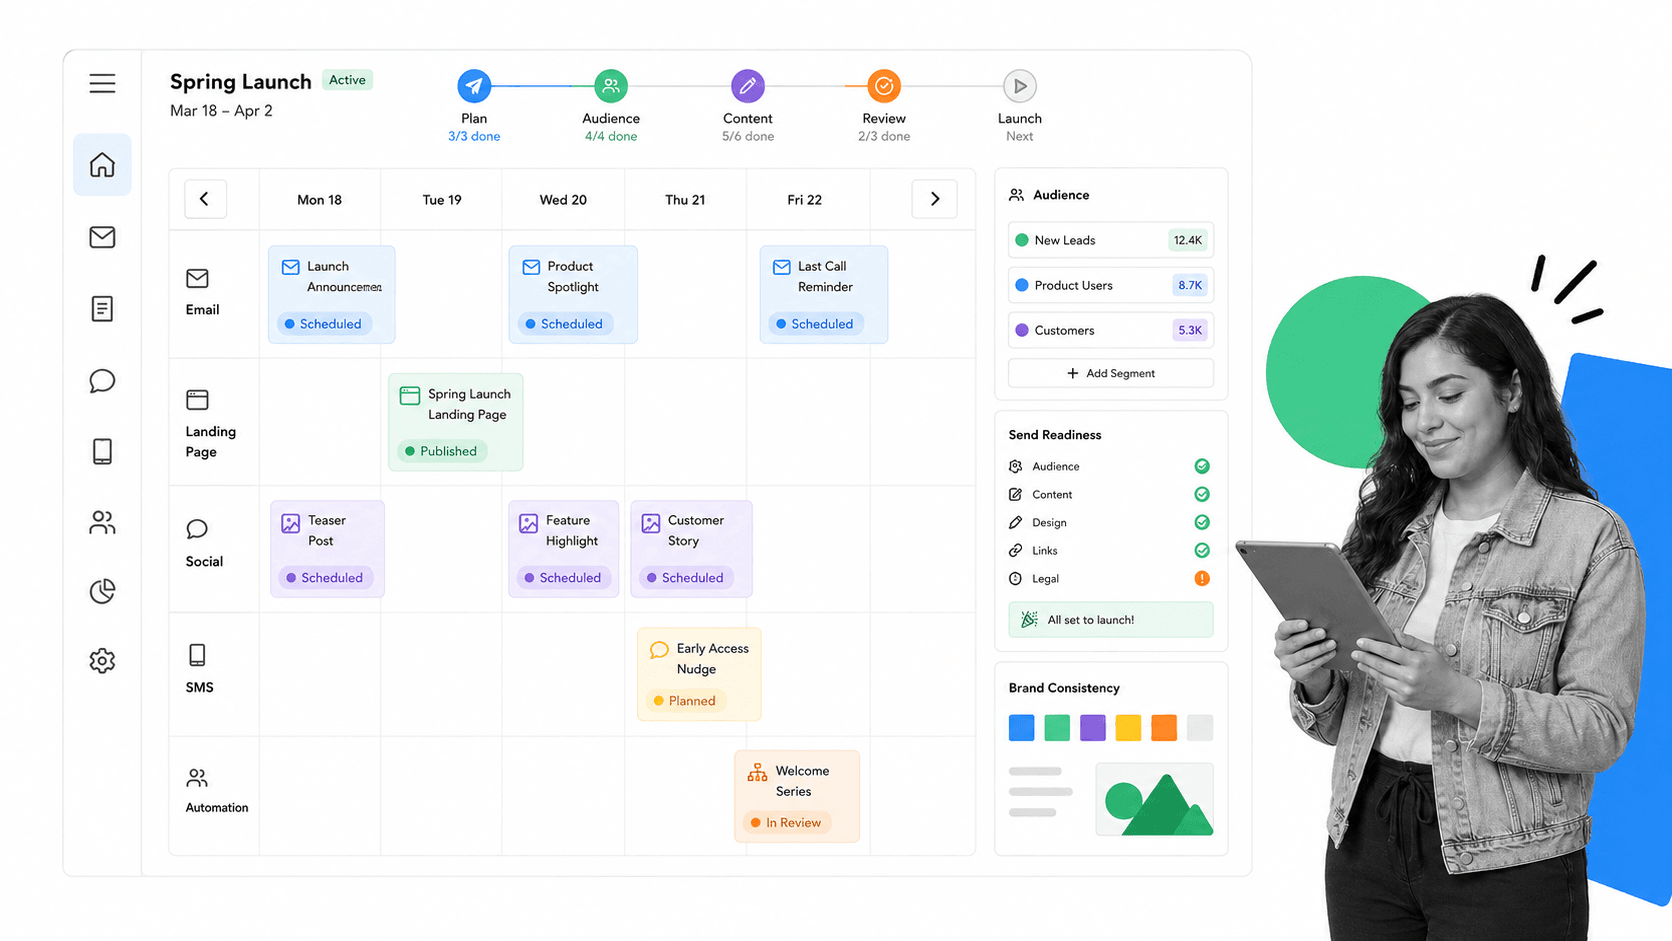Click the Spring Launch campaign title
The height and width of the screenshot is (941, 1672).
(x=241, y=82)
